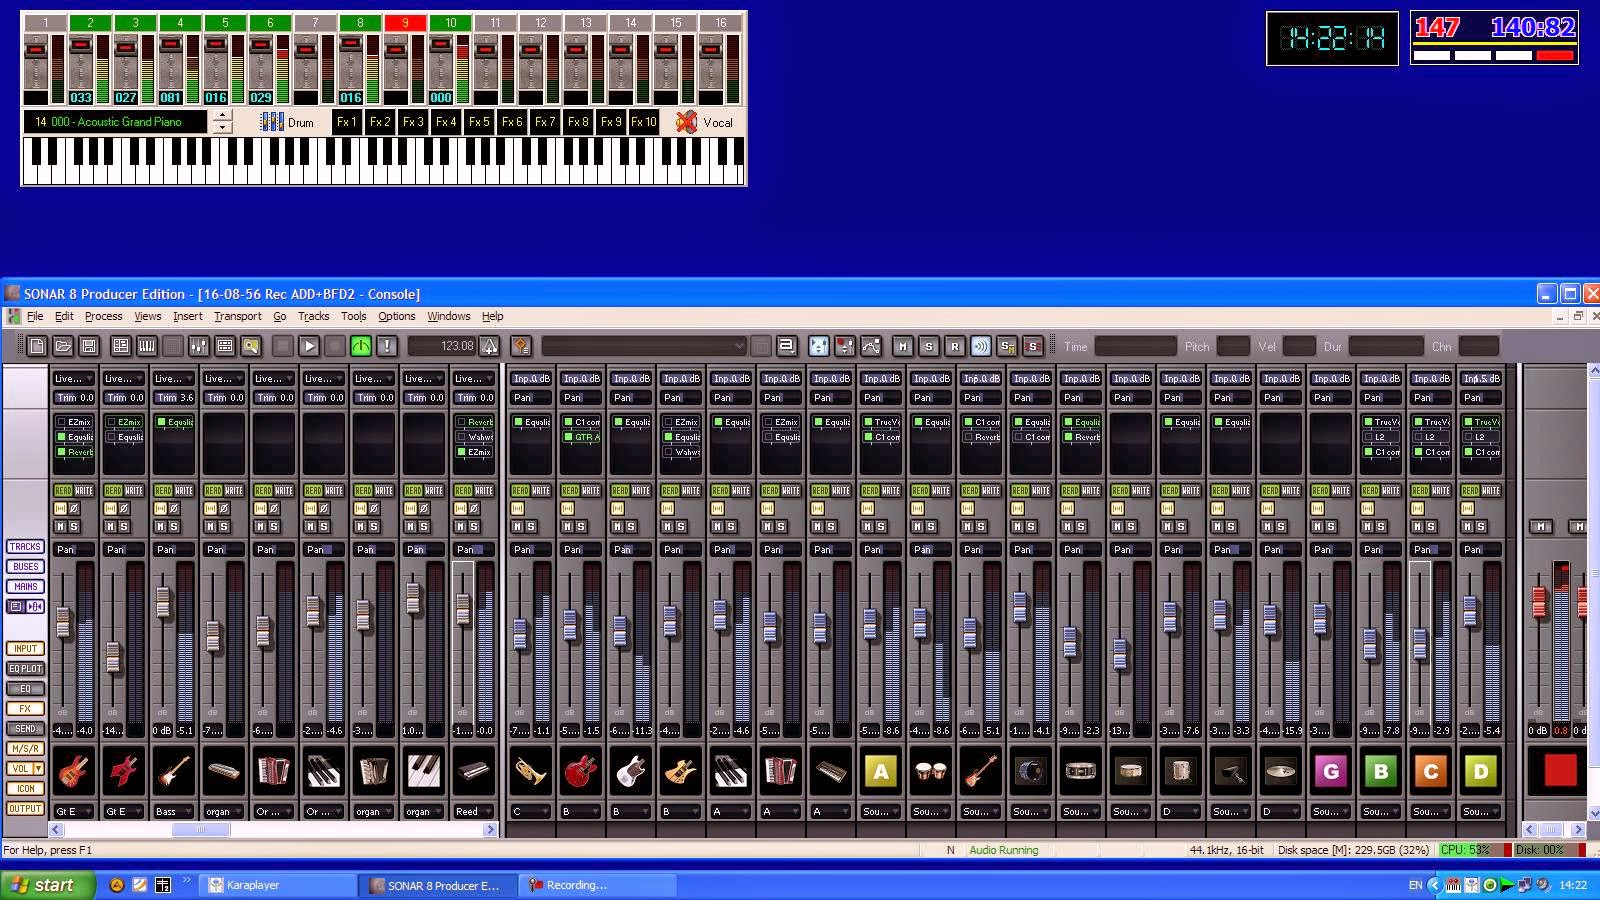Click the Console view icon in toolbar

[x=198, y=346]
